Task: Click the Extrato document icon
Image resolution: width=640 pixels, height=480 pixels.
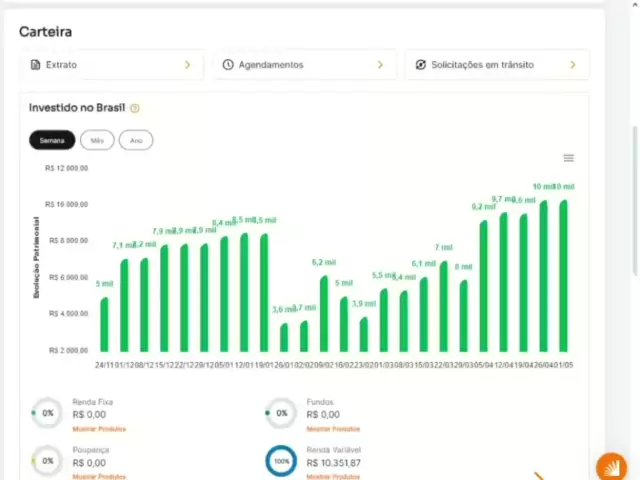Action: pyautogui.click(x=35, y=65)
